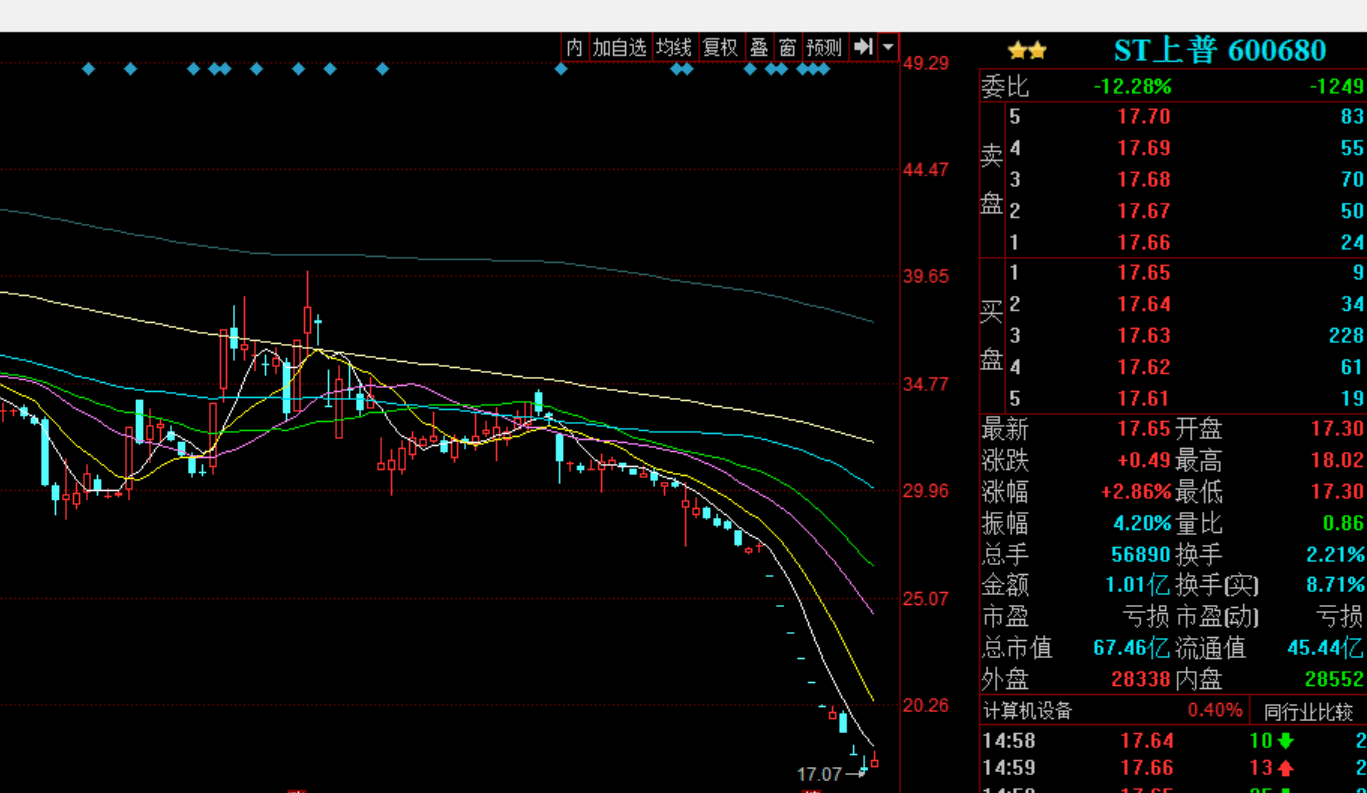Select sell level 5 price 17.70
This screenshot has width=1367, height=793.
pos(1143,117)
